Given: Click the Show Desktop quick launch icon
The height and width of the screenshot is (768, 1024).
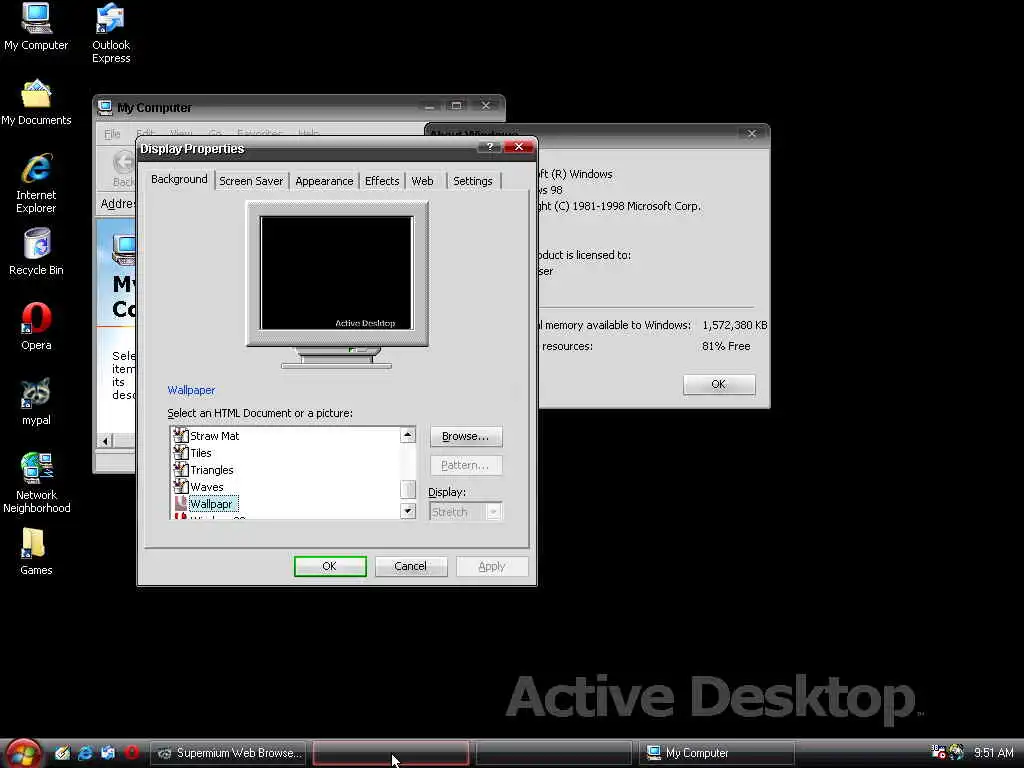Looking at the screenshot, I should (x=63, y=753).
